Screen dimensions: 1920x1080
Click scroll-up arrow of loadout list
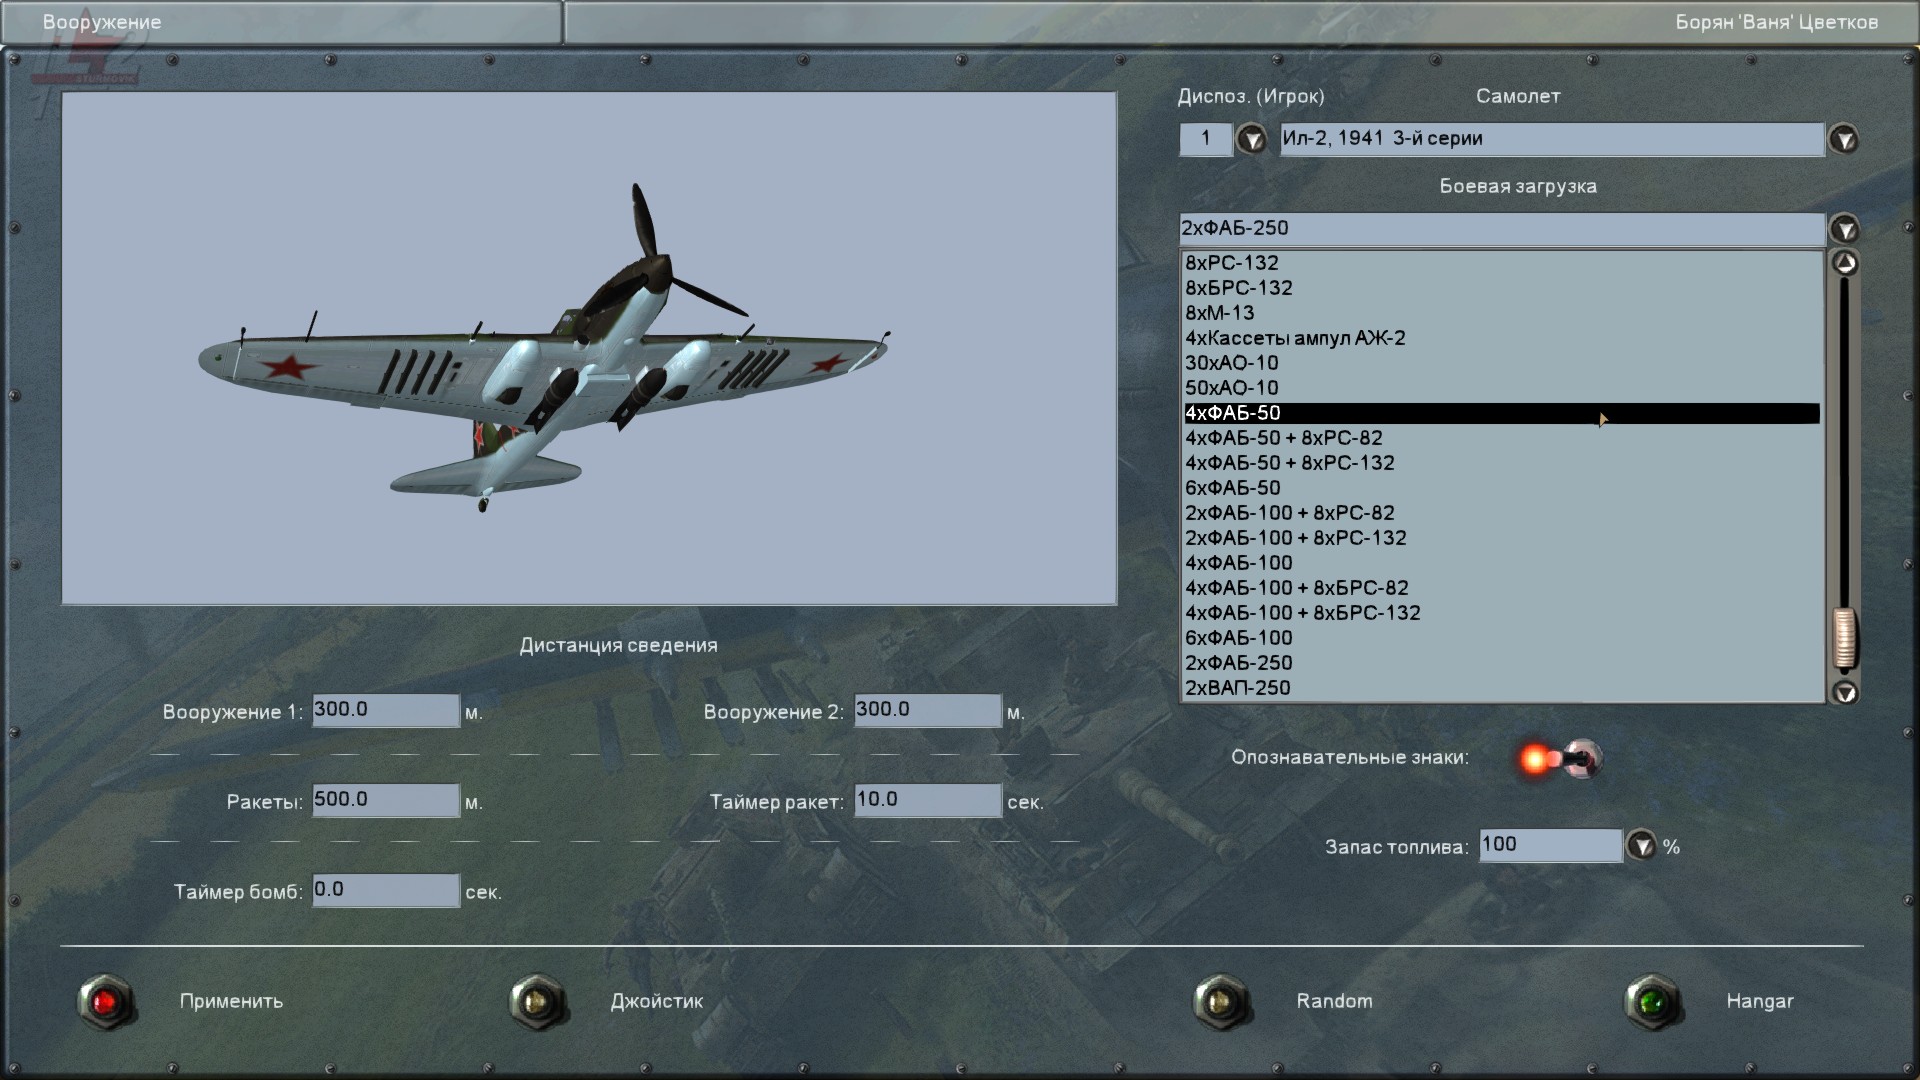coord(1844,264)
